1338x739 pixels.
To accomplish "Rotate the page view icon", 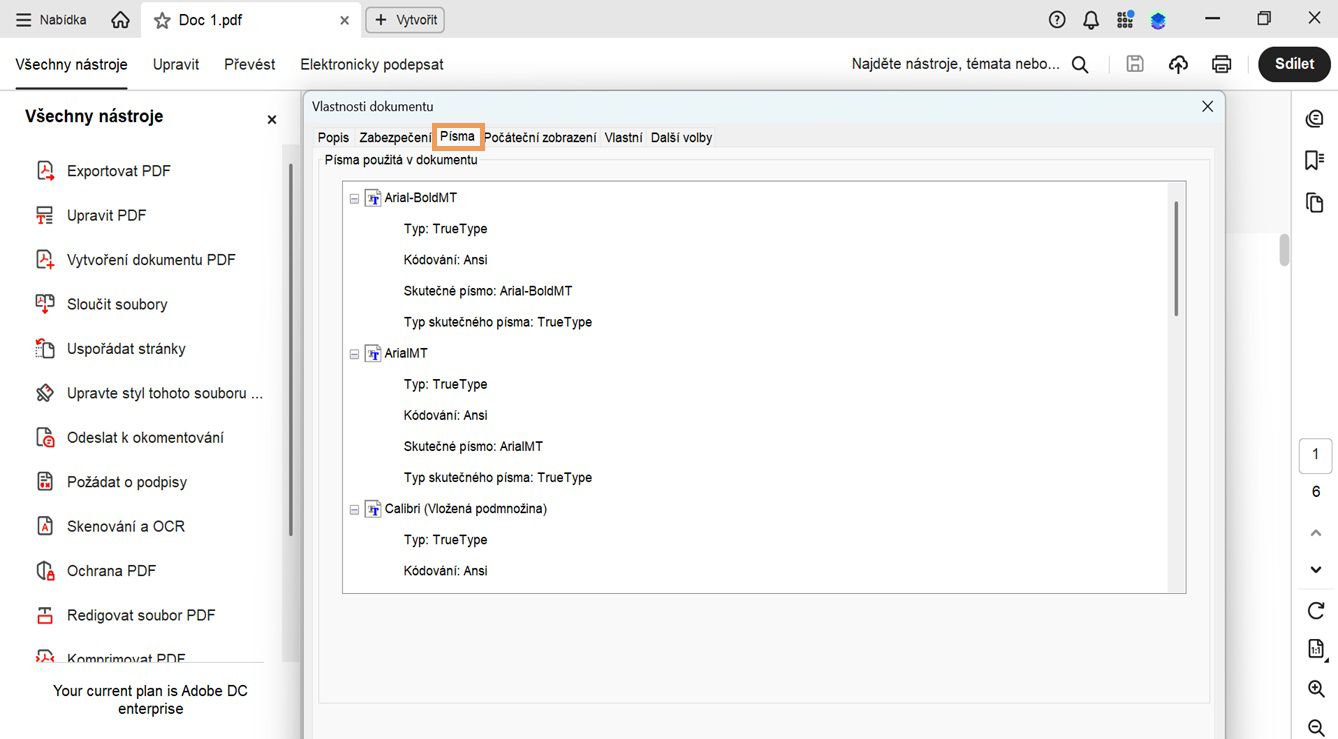I will point(1316,610).
